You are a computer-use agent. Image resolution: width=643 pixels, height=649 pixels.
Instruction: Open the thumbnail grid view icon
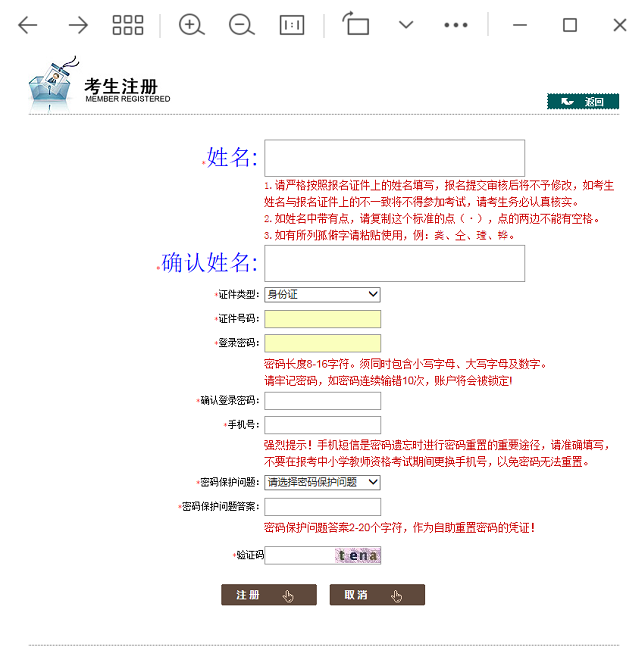tap(128, 25)
